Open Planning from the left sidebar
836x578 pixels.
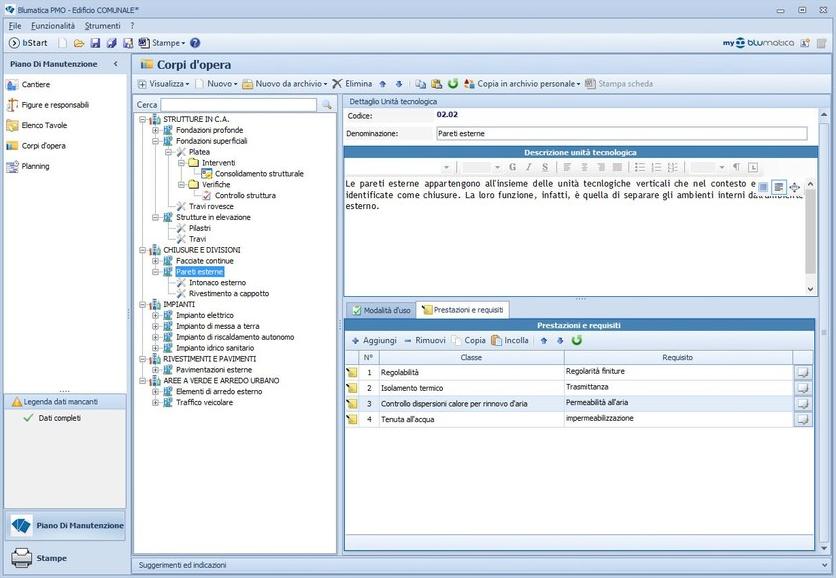tap(35, 166)
